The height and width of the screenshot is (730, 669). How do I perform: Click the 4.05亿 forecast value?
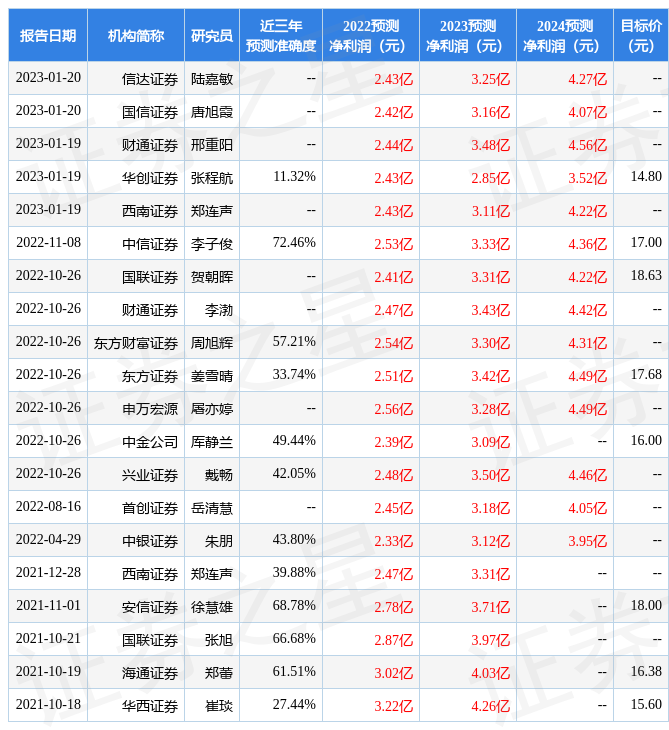point(588,508)
